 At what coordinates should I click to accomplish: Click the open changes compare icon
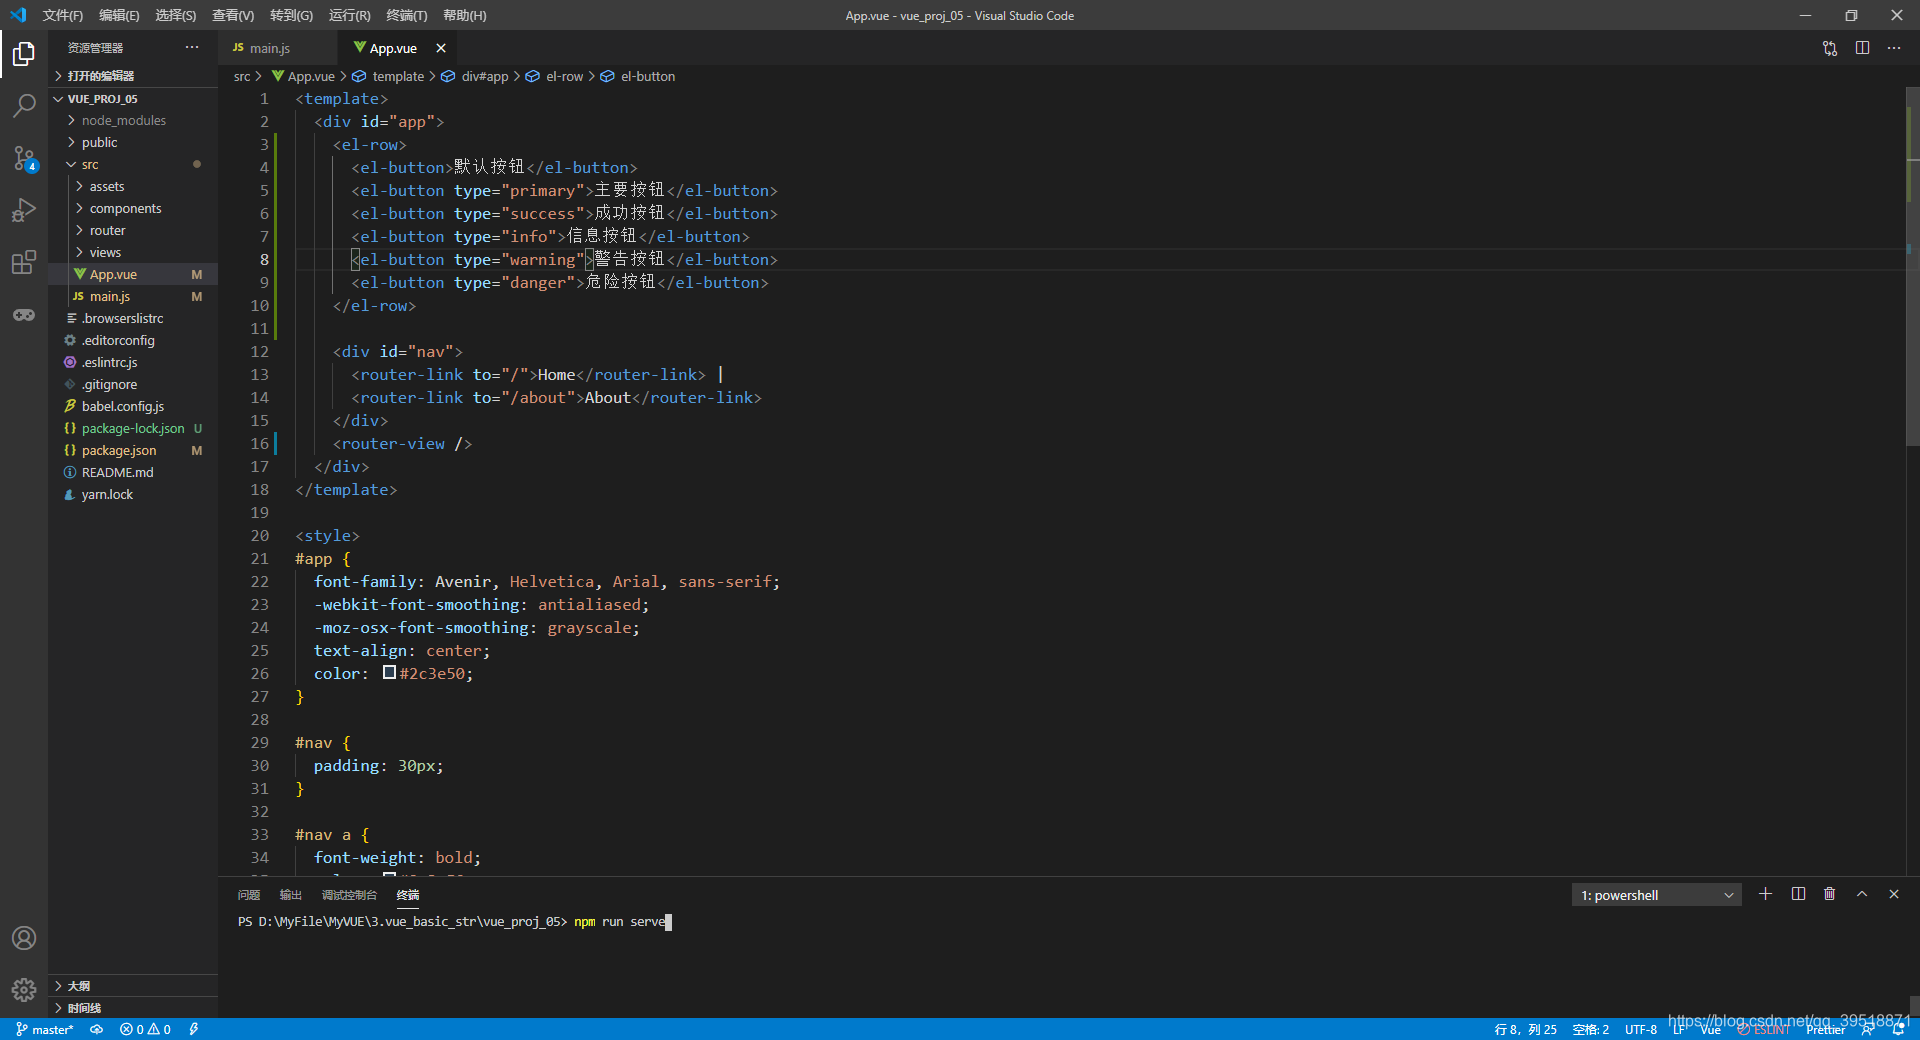click(x=1830, y=48)
